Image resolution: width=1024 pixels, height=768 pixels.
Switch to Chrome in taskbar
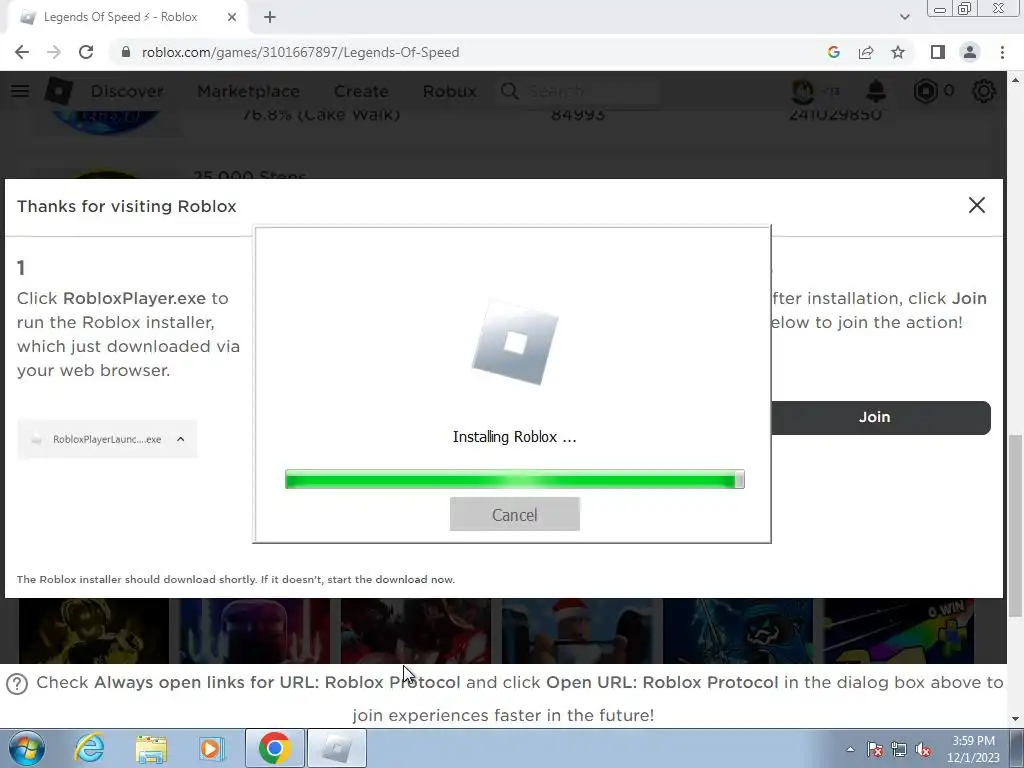pos(274,748)
